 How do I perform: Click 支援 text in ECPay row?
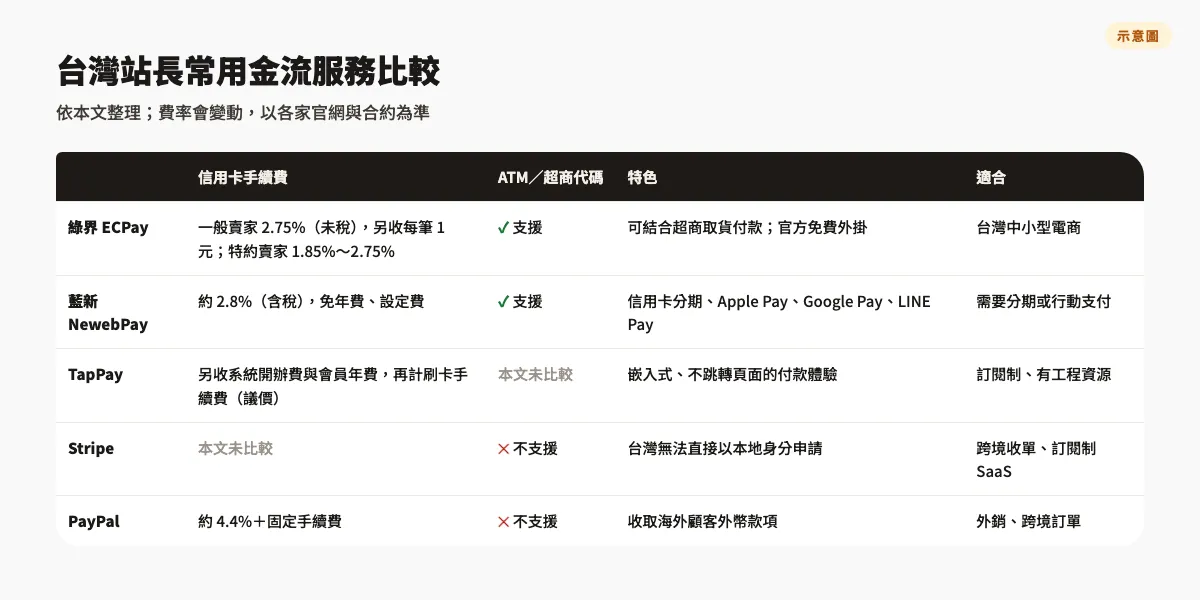pyautogui.click(x=528, y=227)
